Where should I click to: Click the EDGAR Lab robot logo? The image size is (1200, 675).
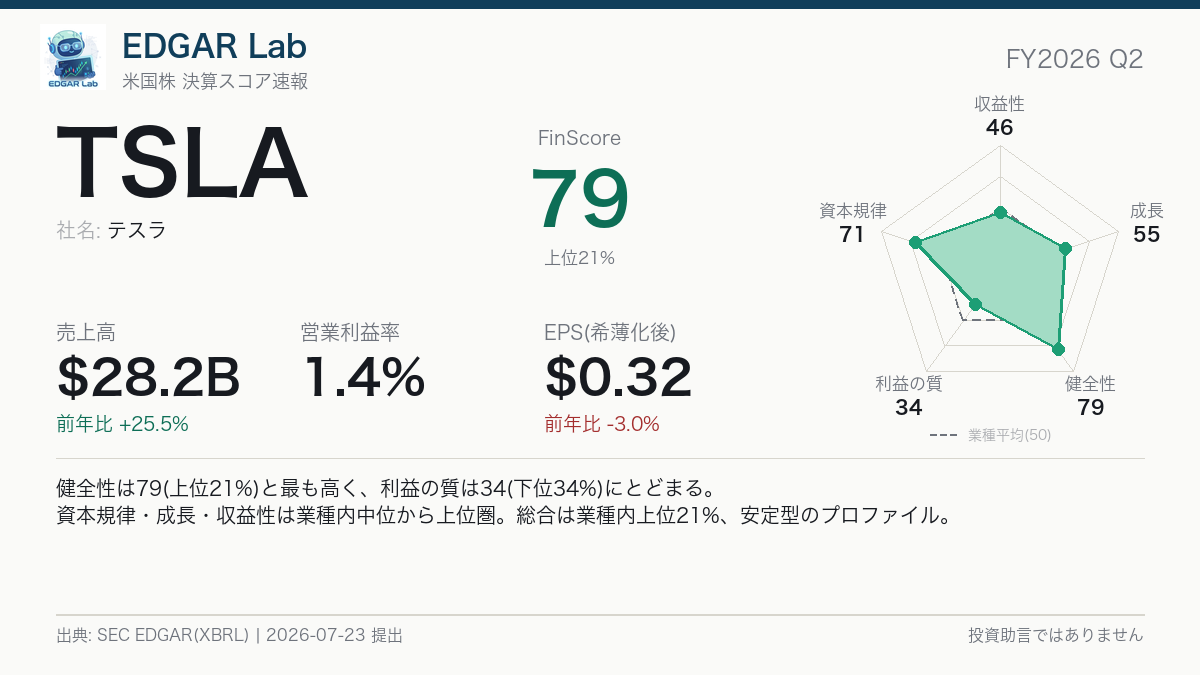[x=73, y=57]
